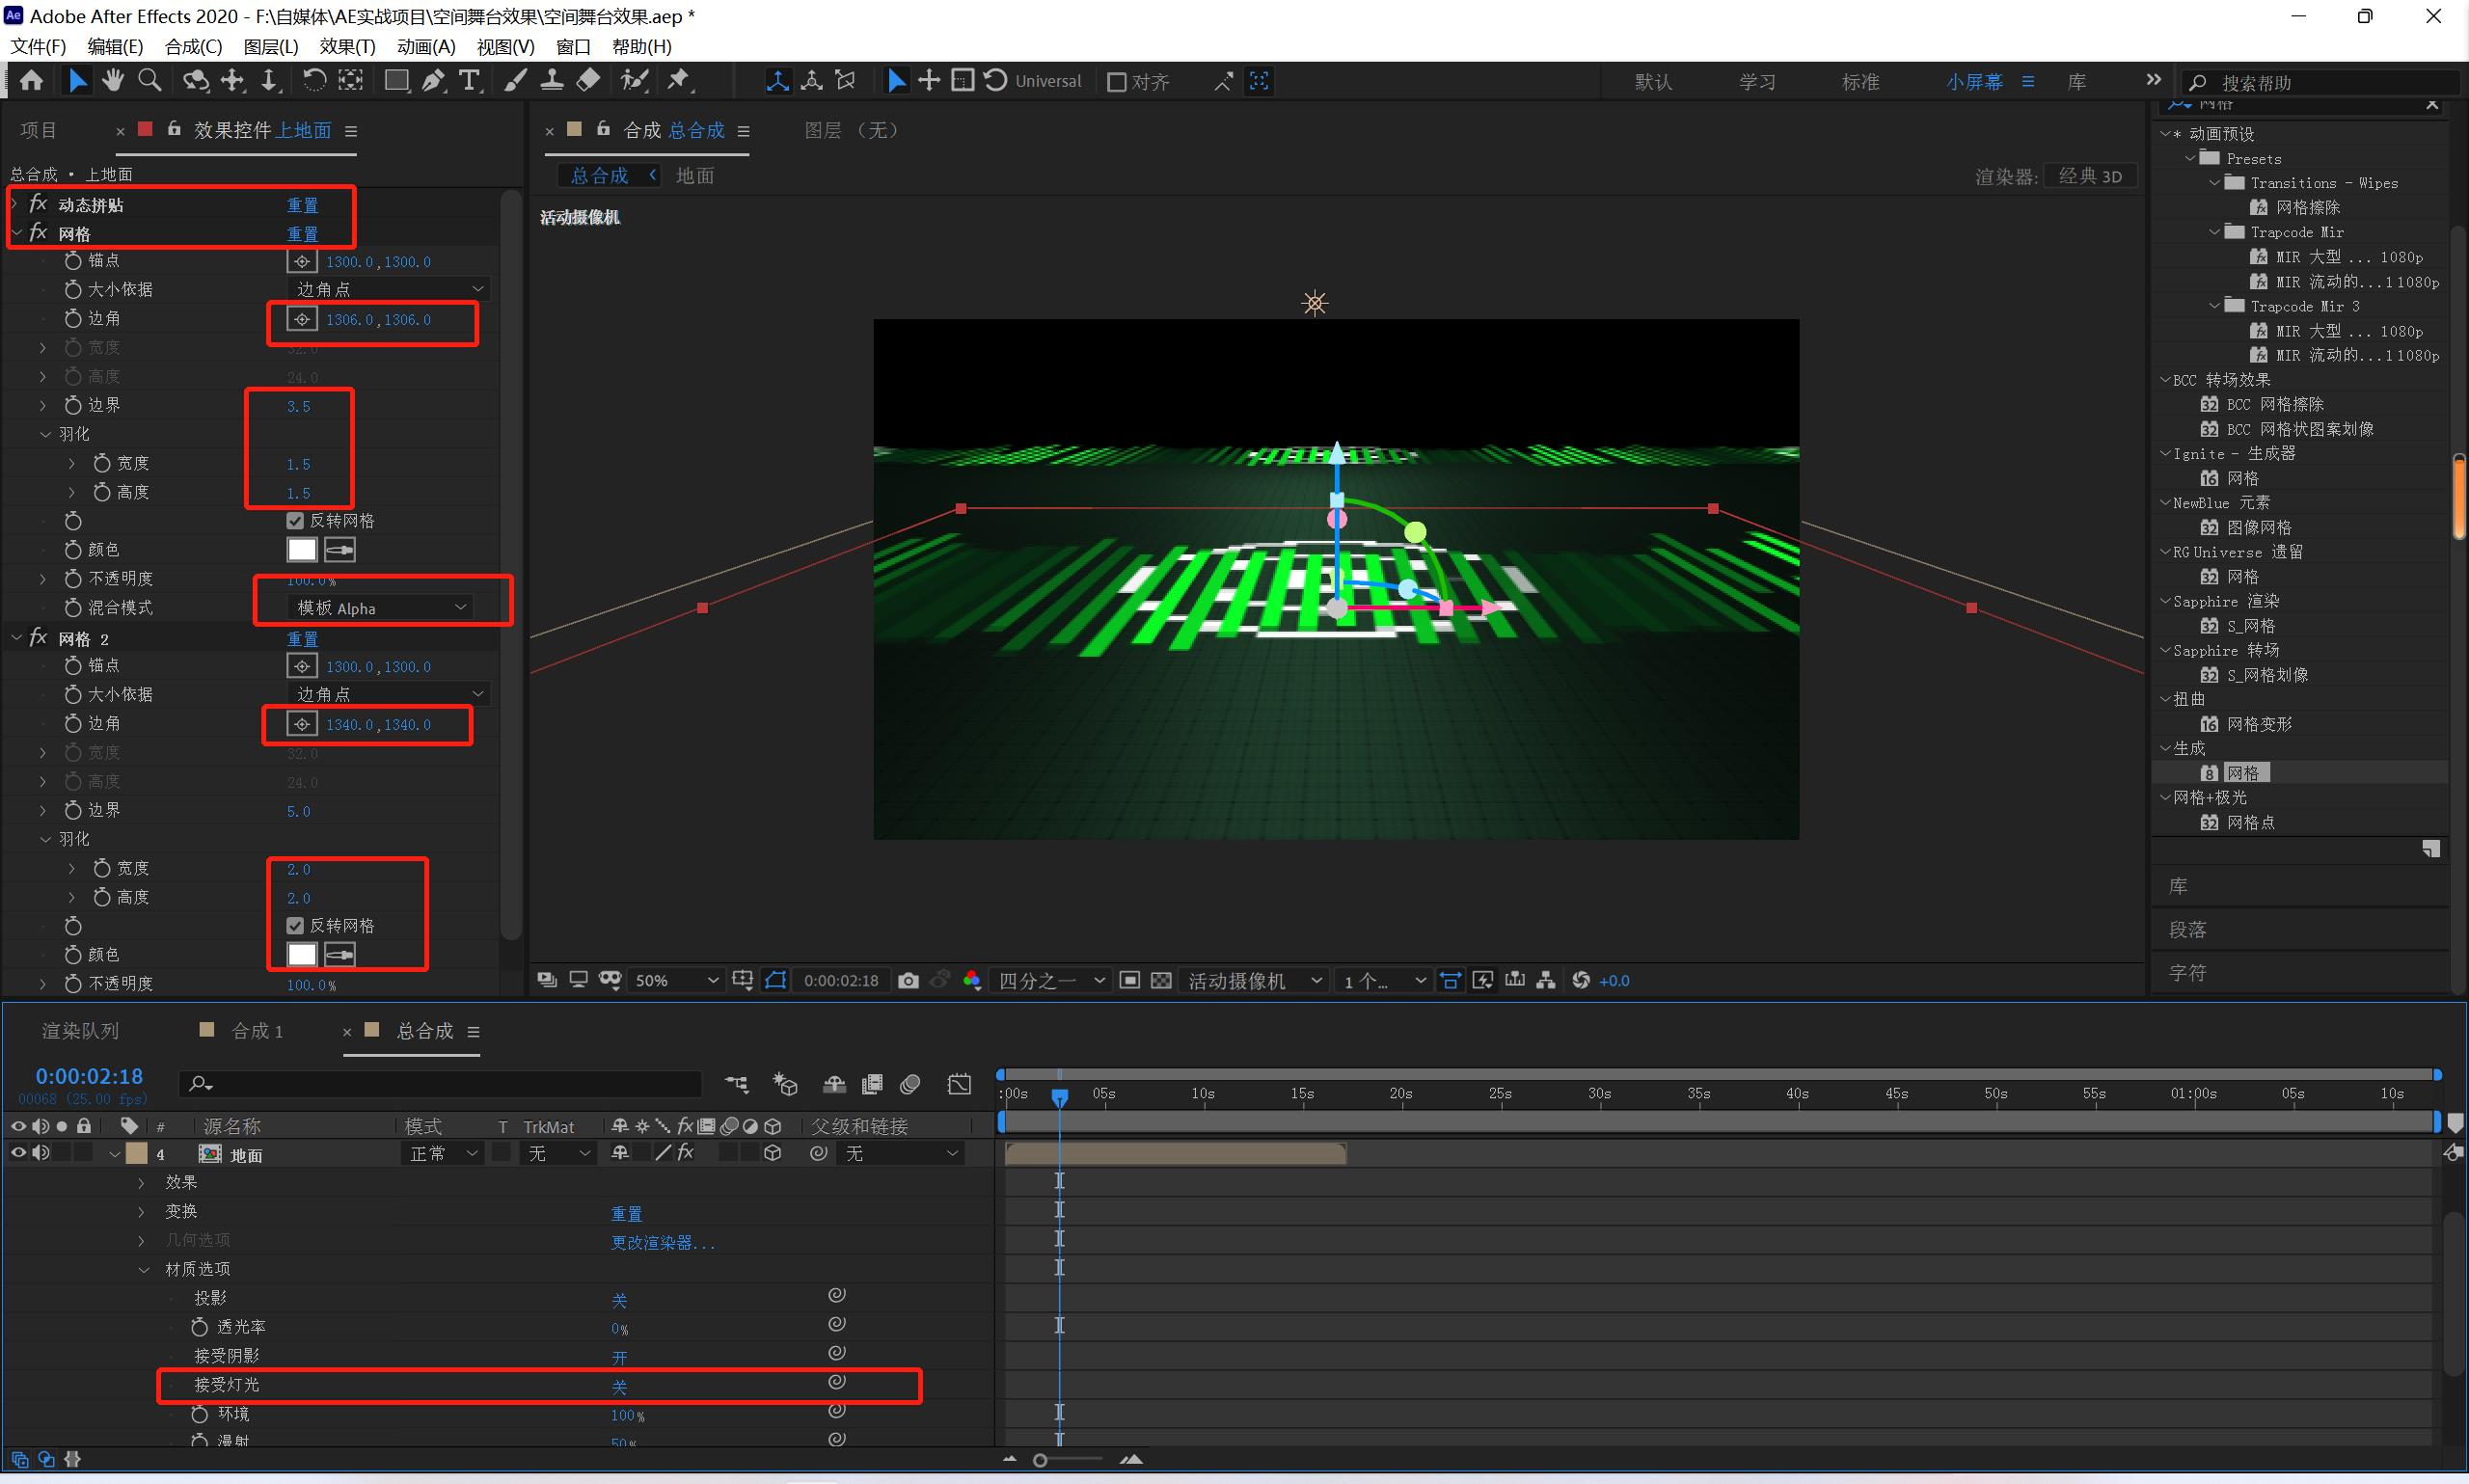Open the 动画(A) menu
Viewport: 2469px width, 1484px height.
coord(426,47)
